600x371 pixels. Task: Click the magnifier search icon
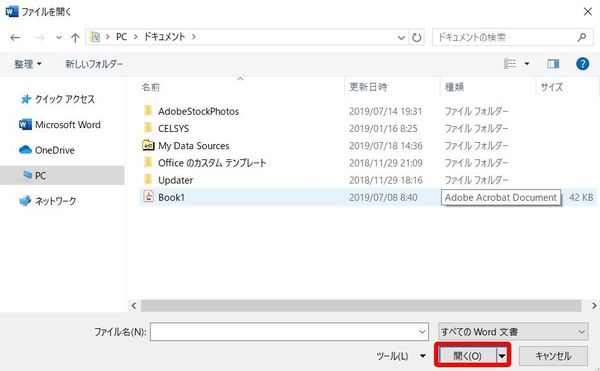(x=582, y=37)
